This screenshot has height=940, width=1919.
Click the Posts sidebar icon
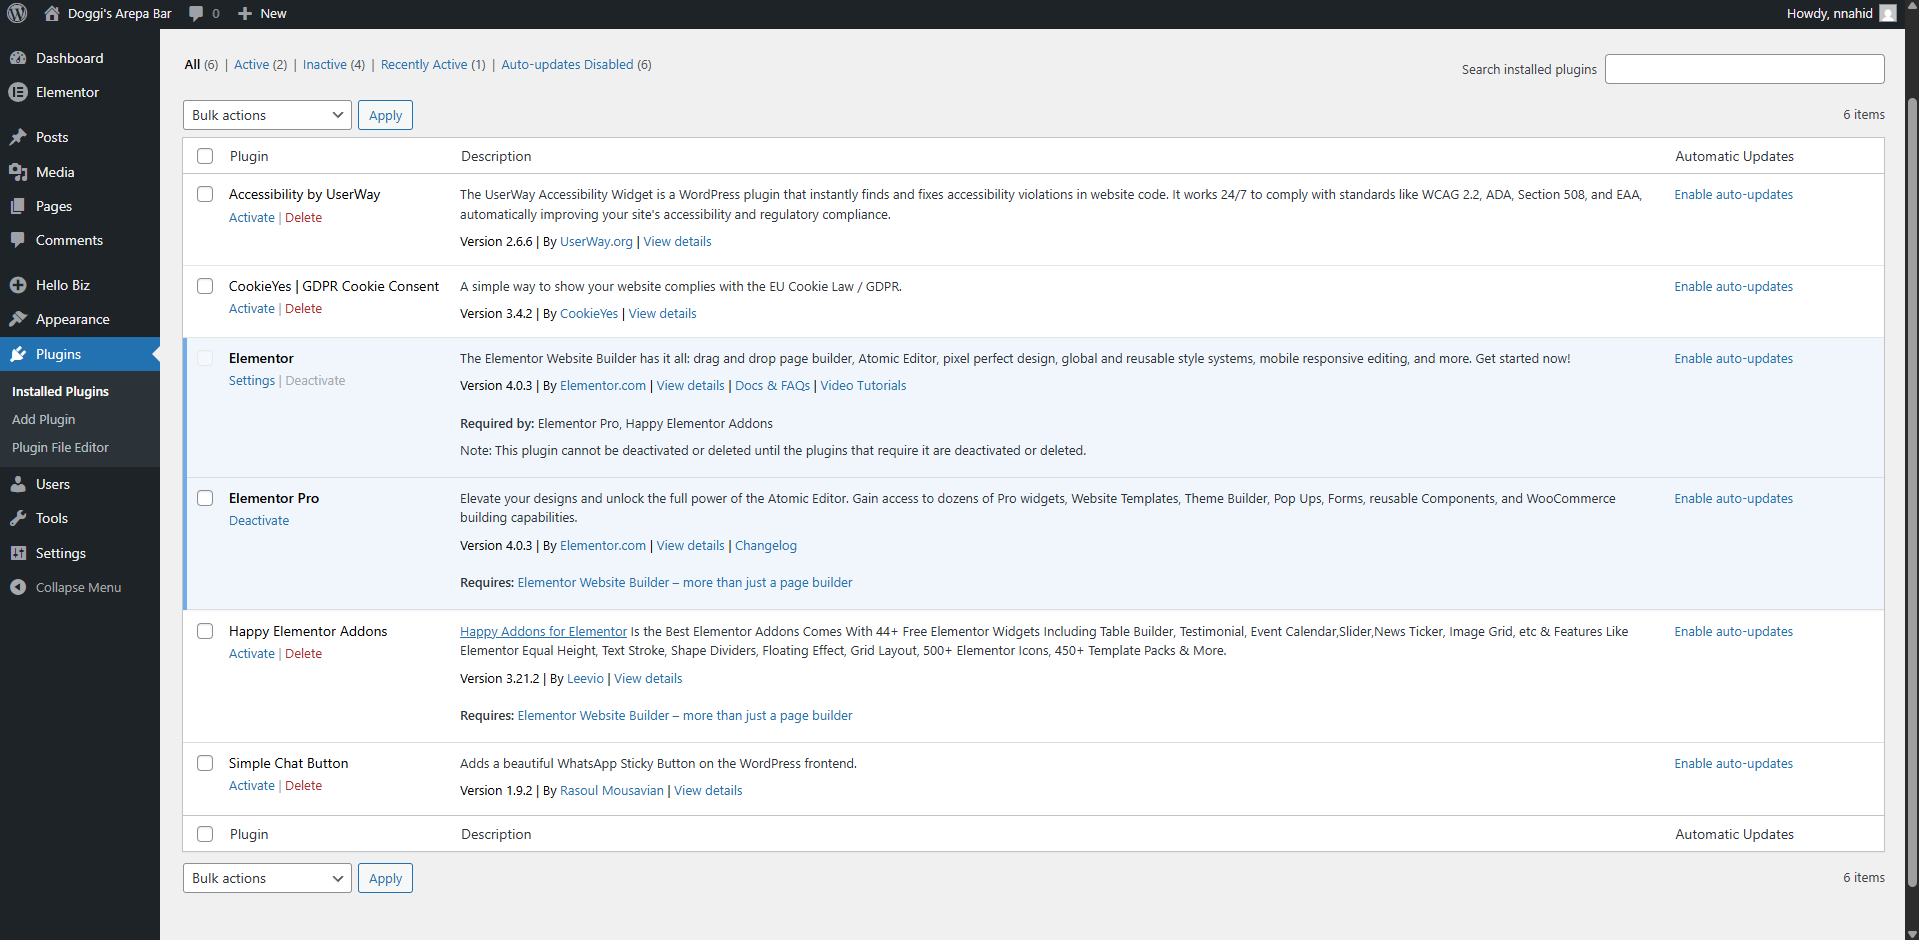click(x=20, y=137)
